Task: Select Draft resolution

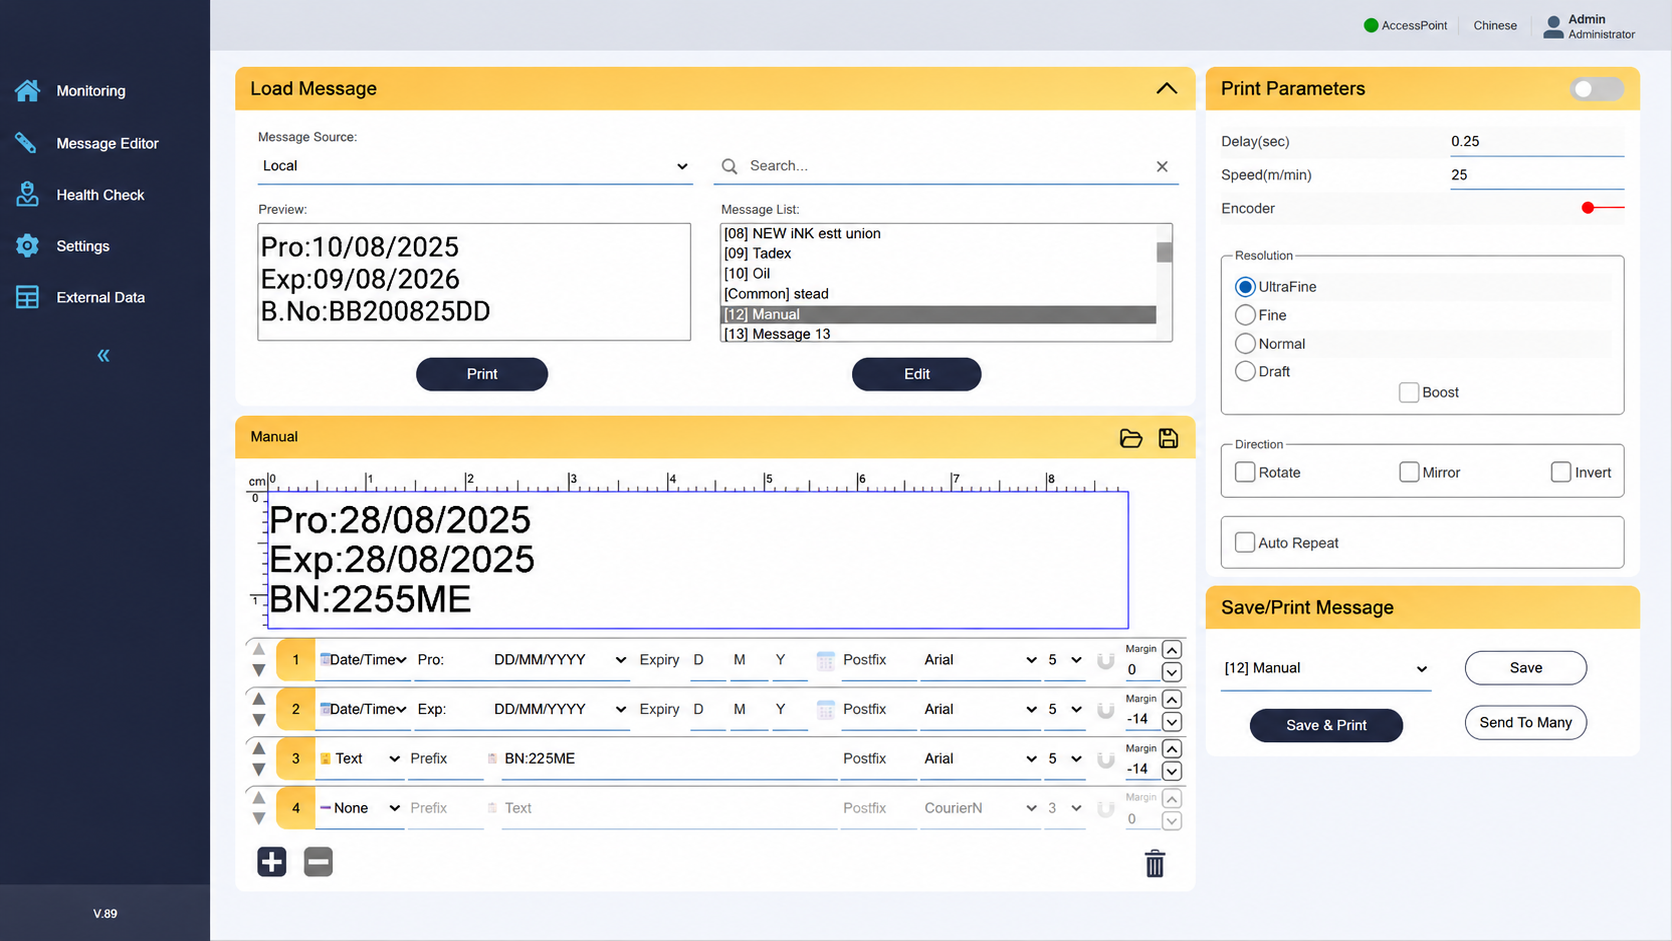Action: [x=1245, y=371]
